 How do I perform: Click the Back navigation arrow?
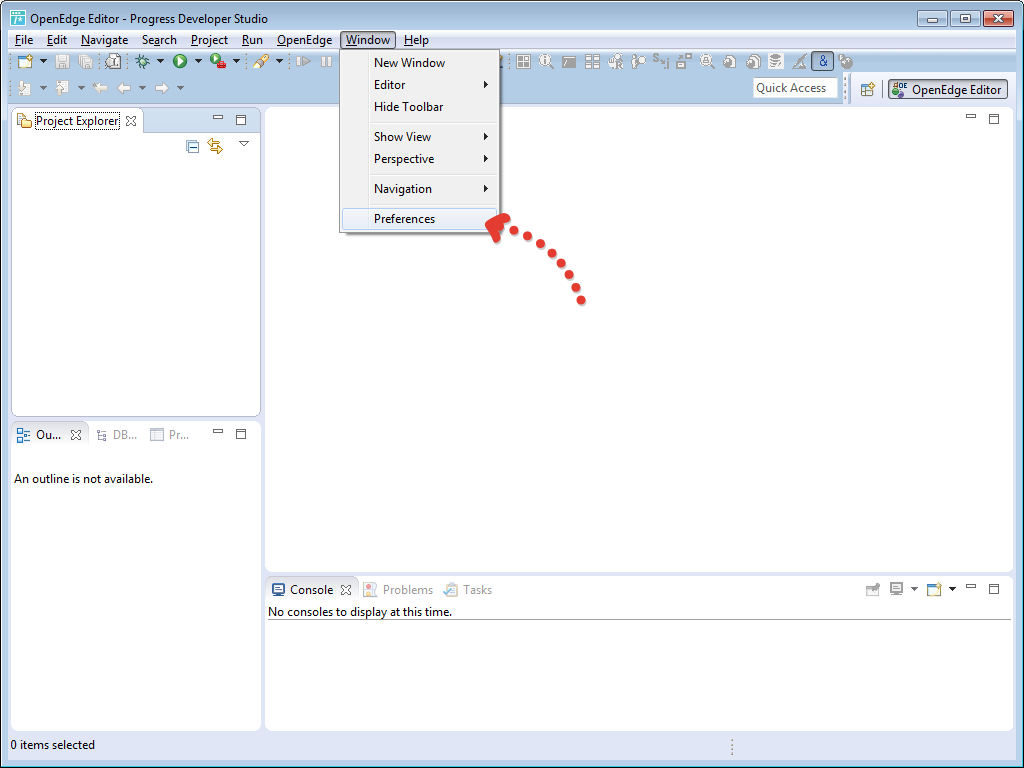coord(123,88)
